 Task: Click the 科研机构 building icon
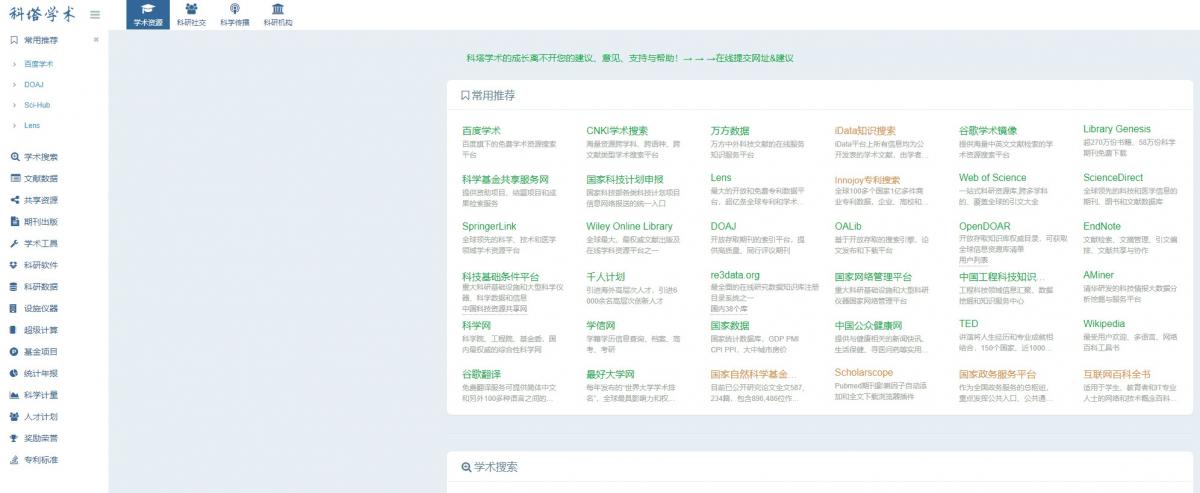pyautogui.click(x=278, y=10)
